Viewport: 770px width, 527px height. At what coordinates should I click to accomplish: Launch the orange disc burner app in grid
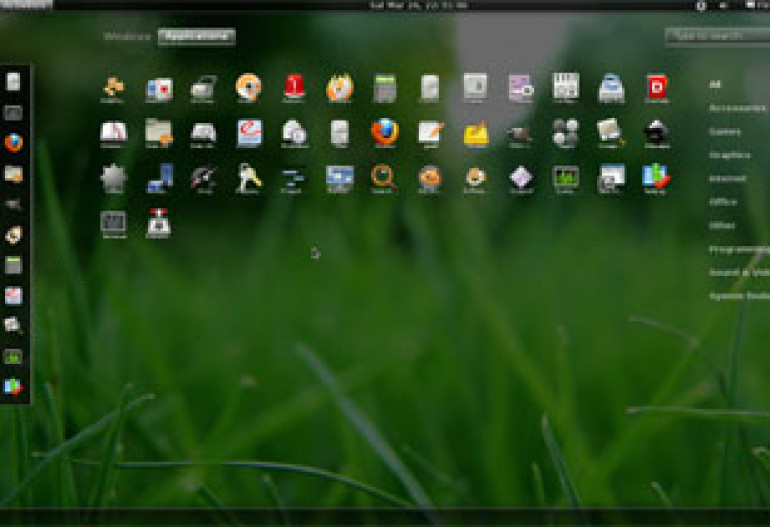click(x=248, y=87)
